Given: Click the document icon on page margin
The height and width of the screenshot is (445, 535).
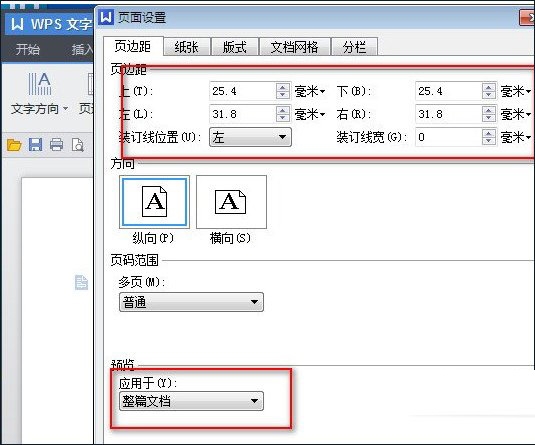Looking at the screenshot, I should (x=81, y=283).
